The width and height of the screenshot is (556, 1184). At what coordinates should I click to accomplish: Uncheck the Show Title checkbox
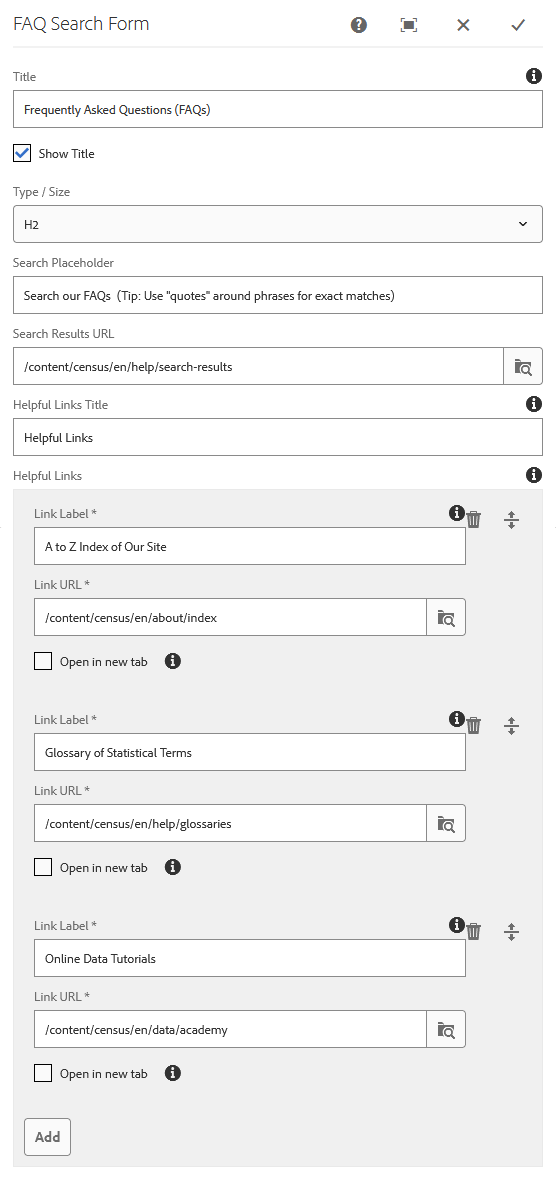22,153
